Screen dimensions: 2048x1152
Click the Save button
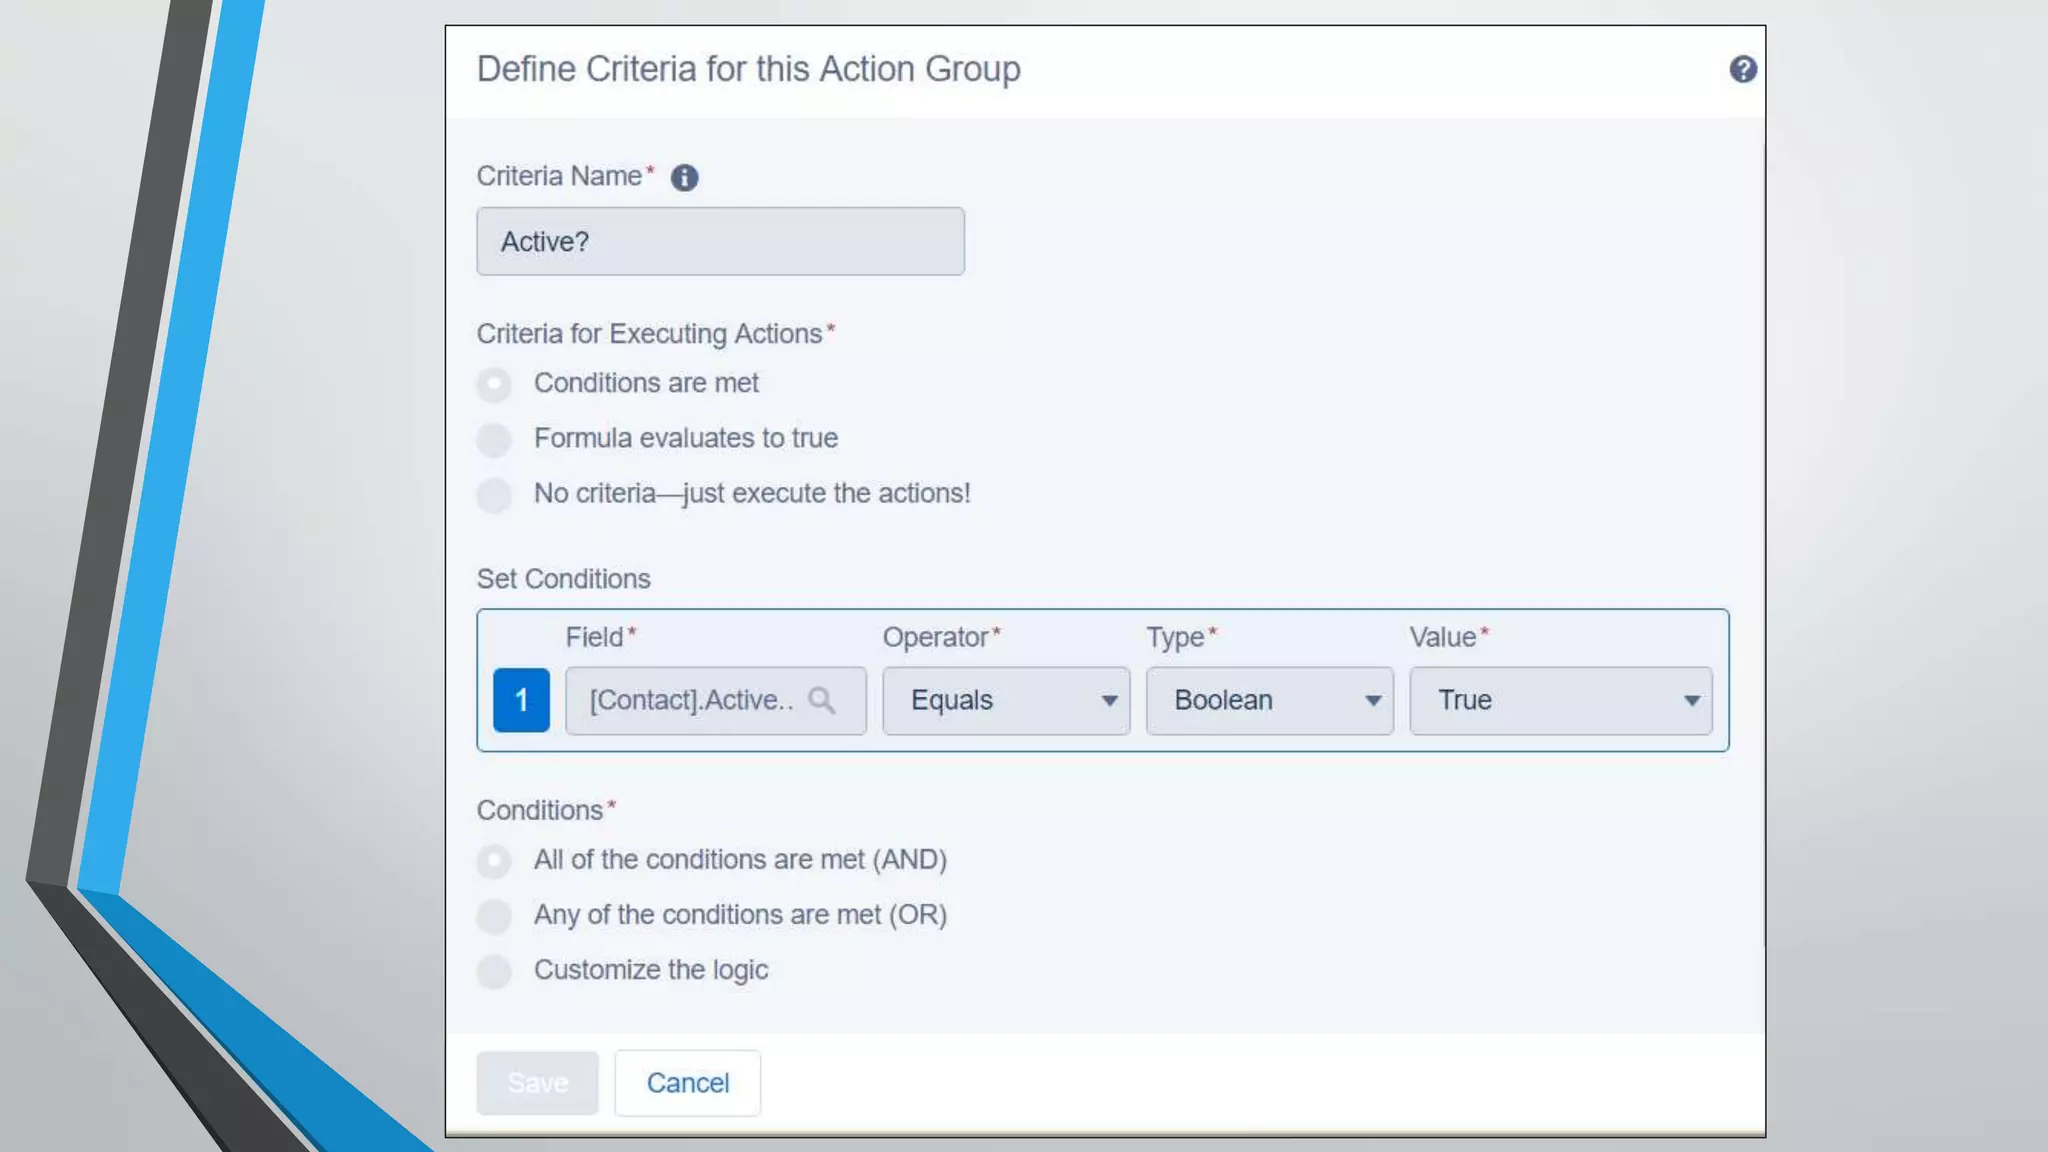click(537, 1083)
